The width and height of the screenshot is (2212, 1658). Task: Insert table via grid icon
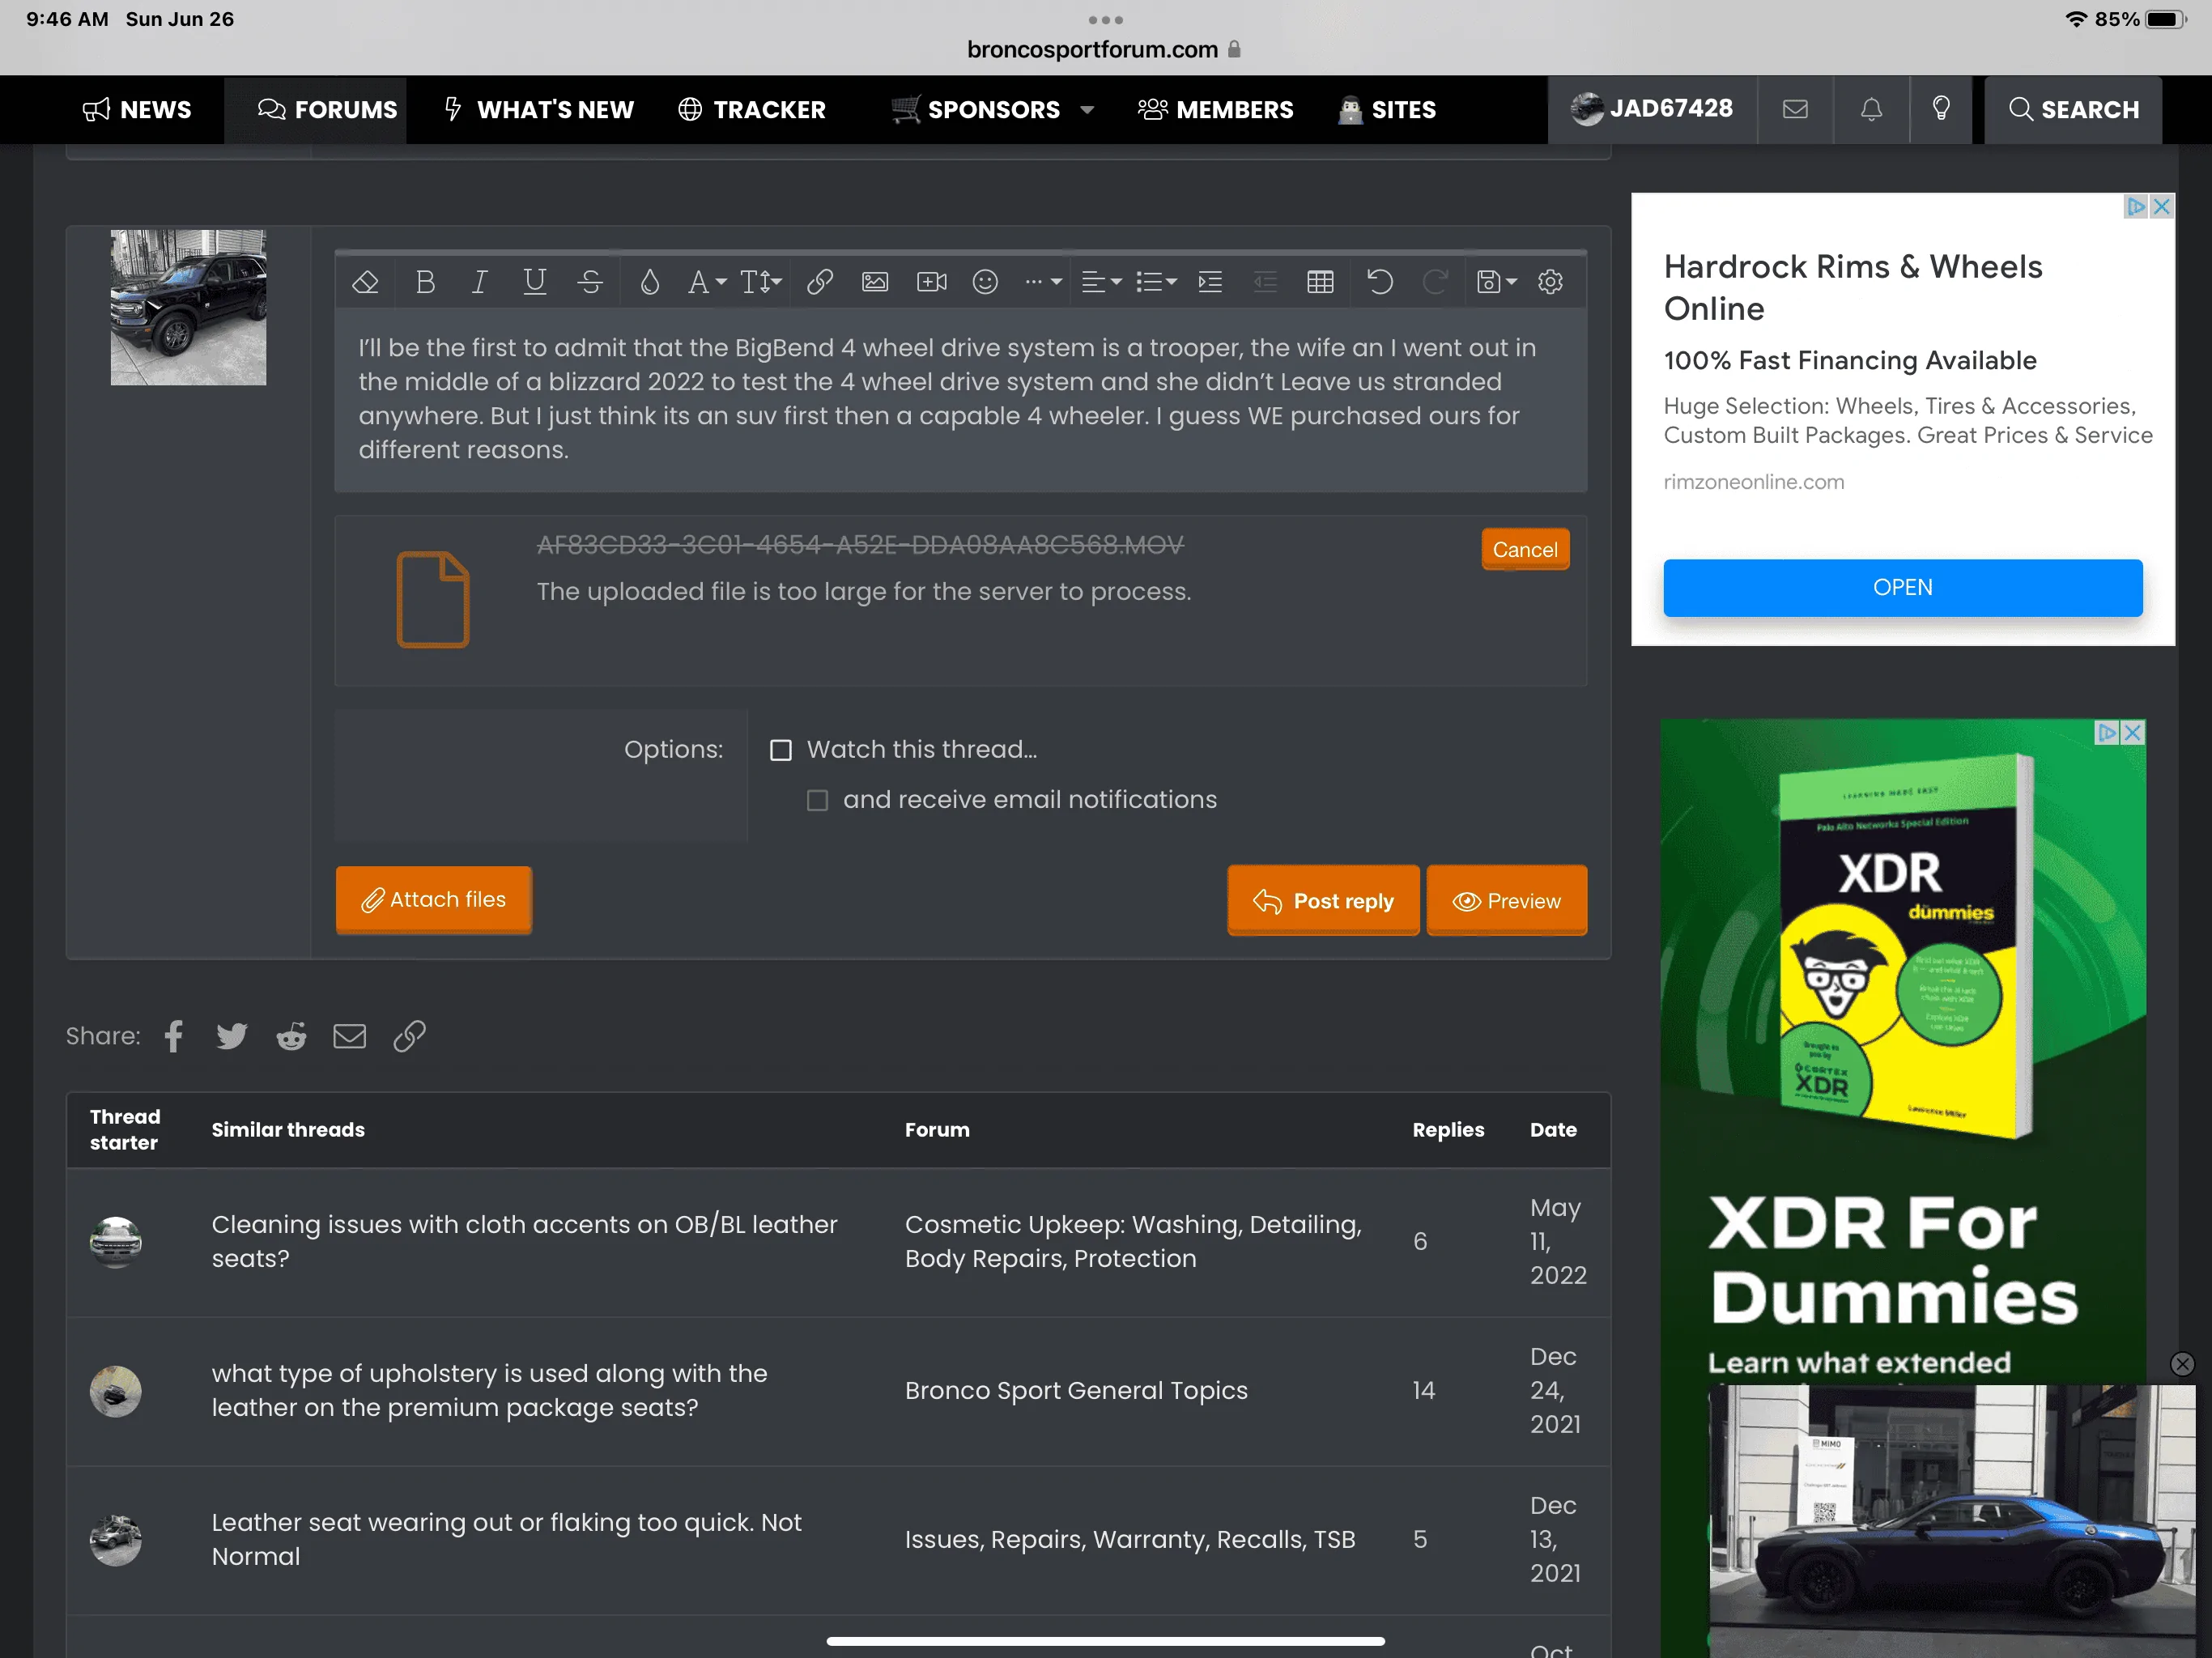1320,283
